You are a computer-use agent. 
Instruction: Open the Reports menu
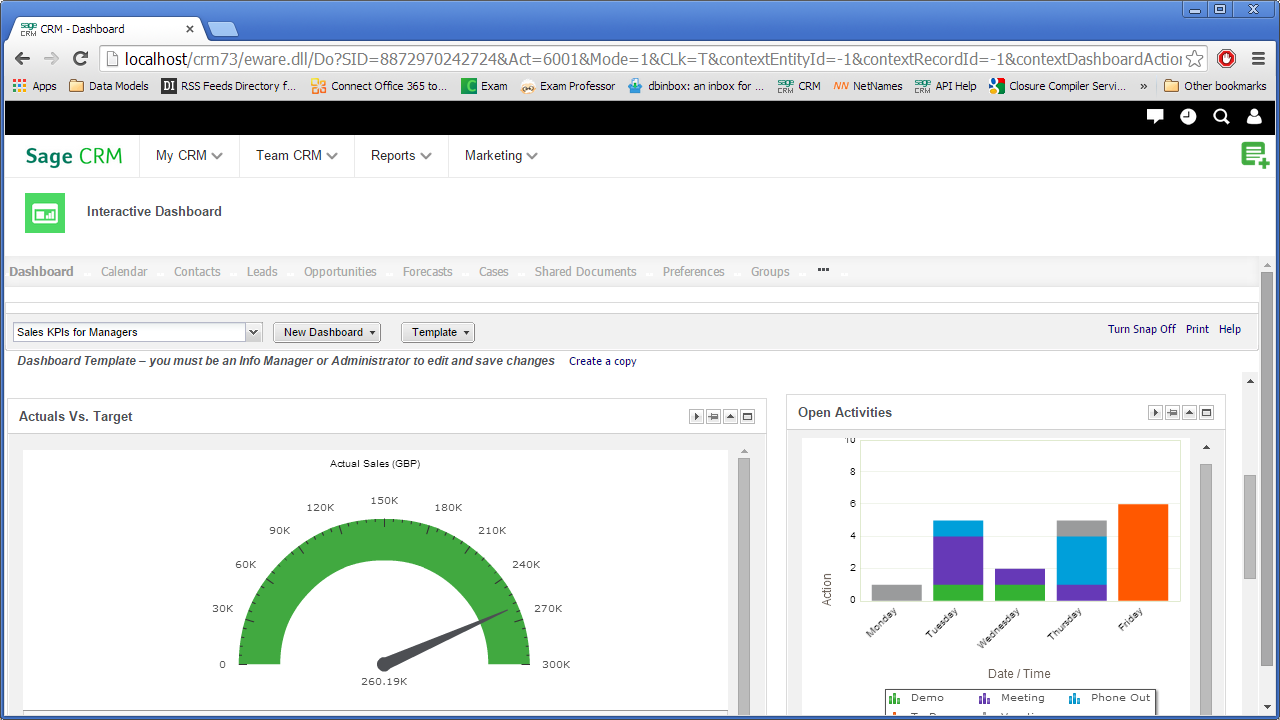click(x=401, y=156)
